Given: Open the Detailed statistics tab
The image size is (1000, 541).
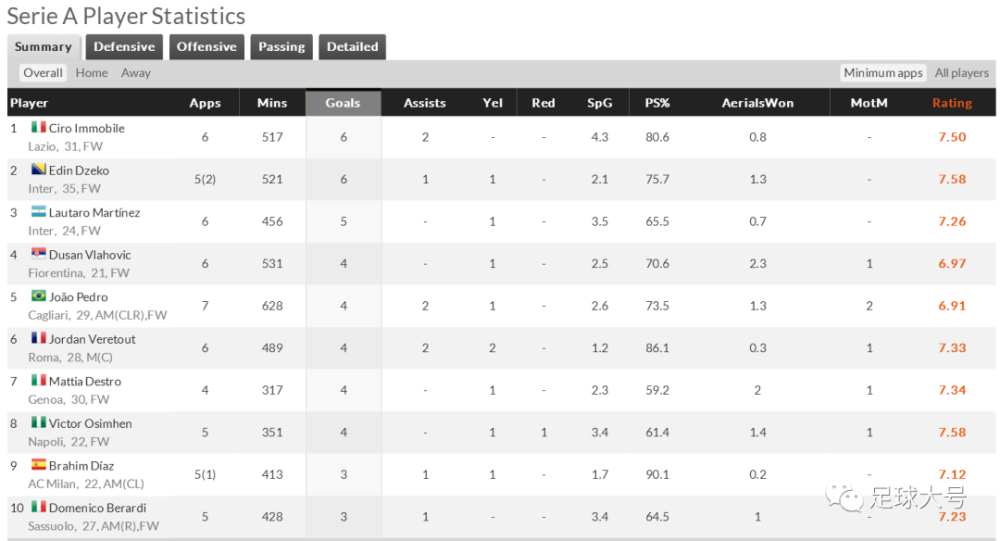Looking at the screenshot, I should [352, 47].
